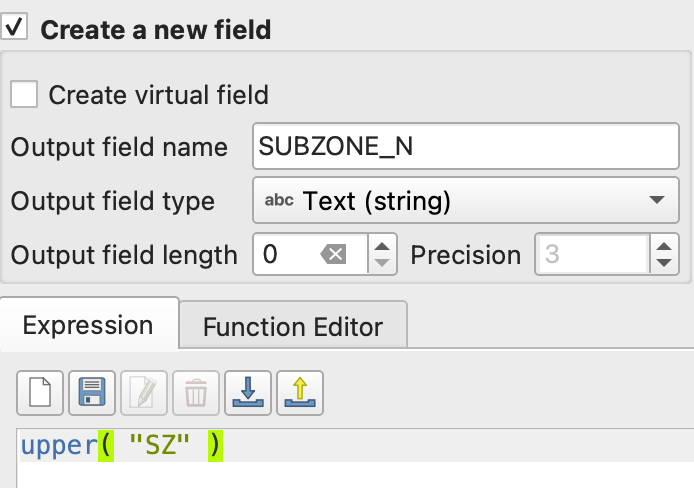Click the save expression floppy disk icon
Screen dimensions: 694x488
91,392
